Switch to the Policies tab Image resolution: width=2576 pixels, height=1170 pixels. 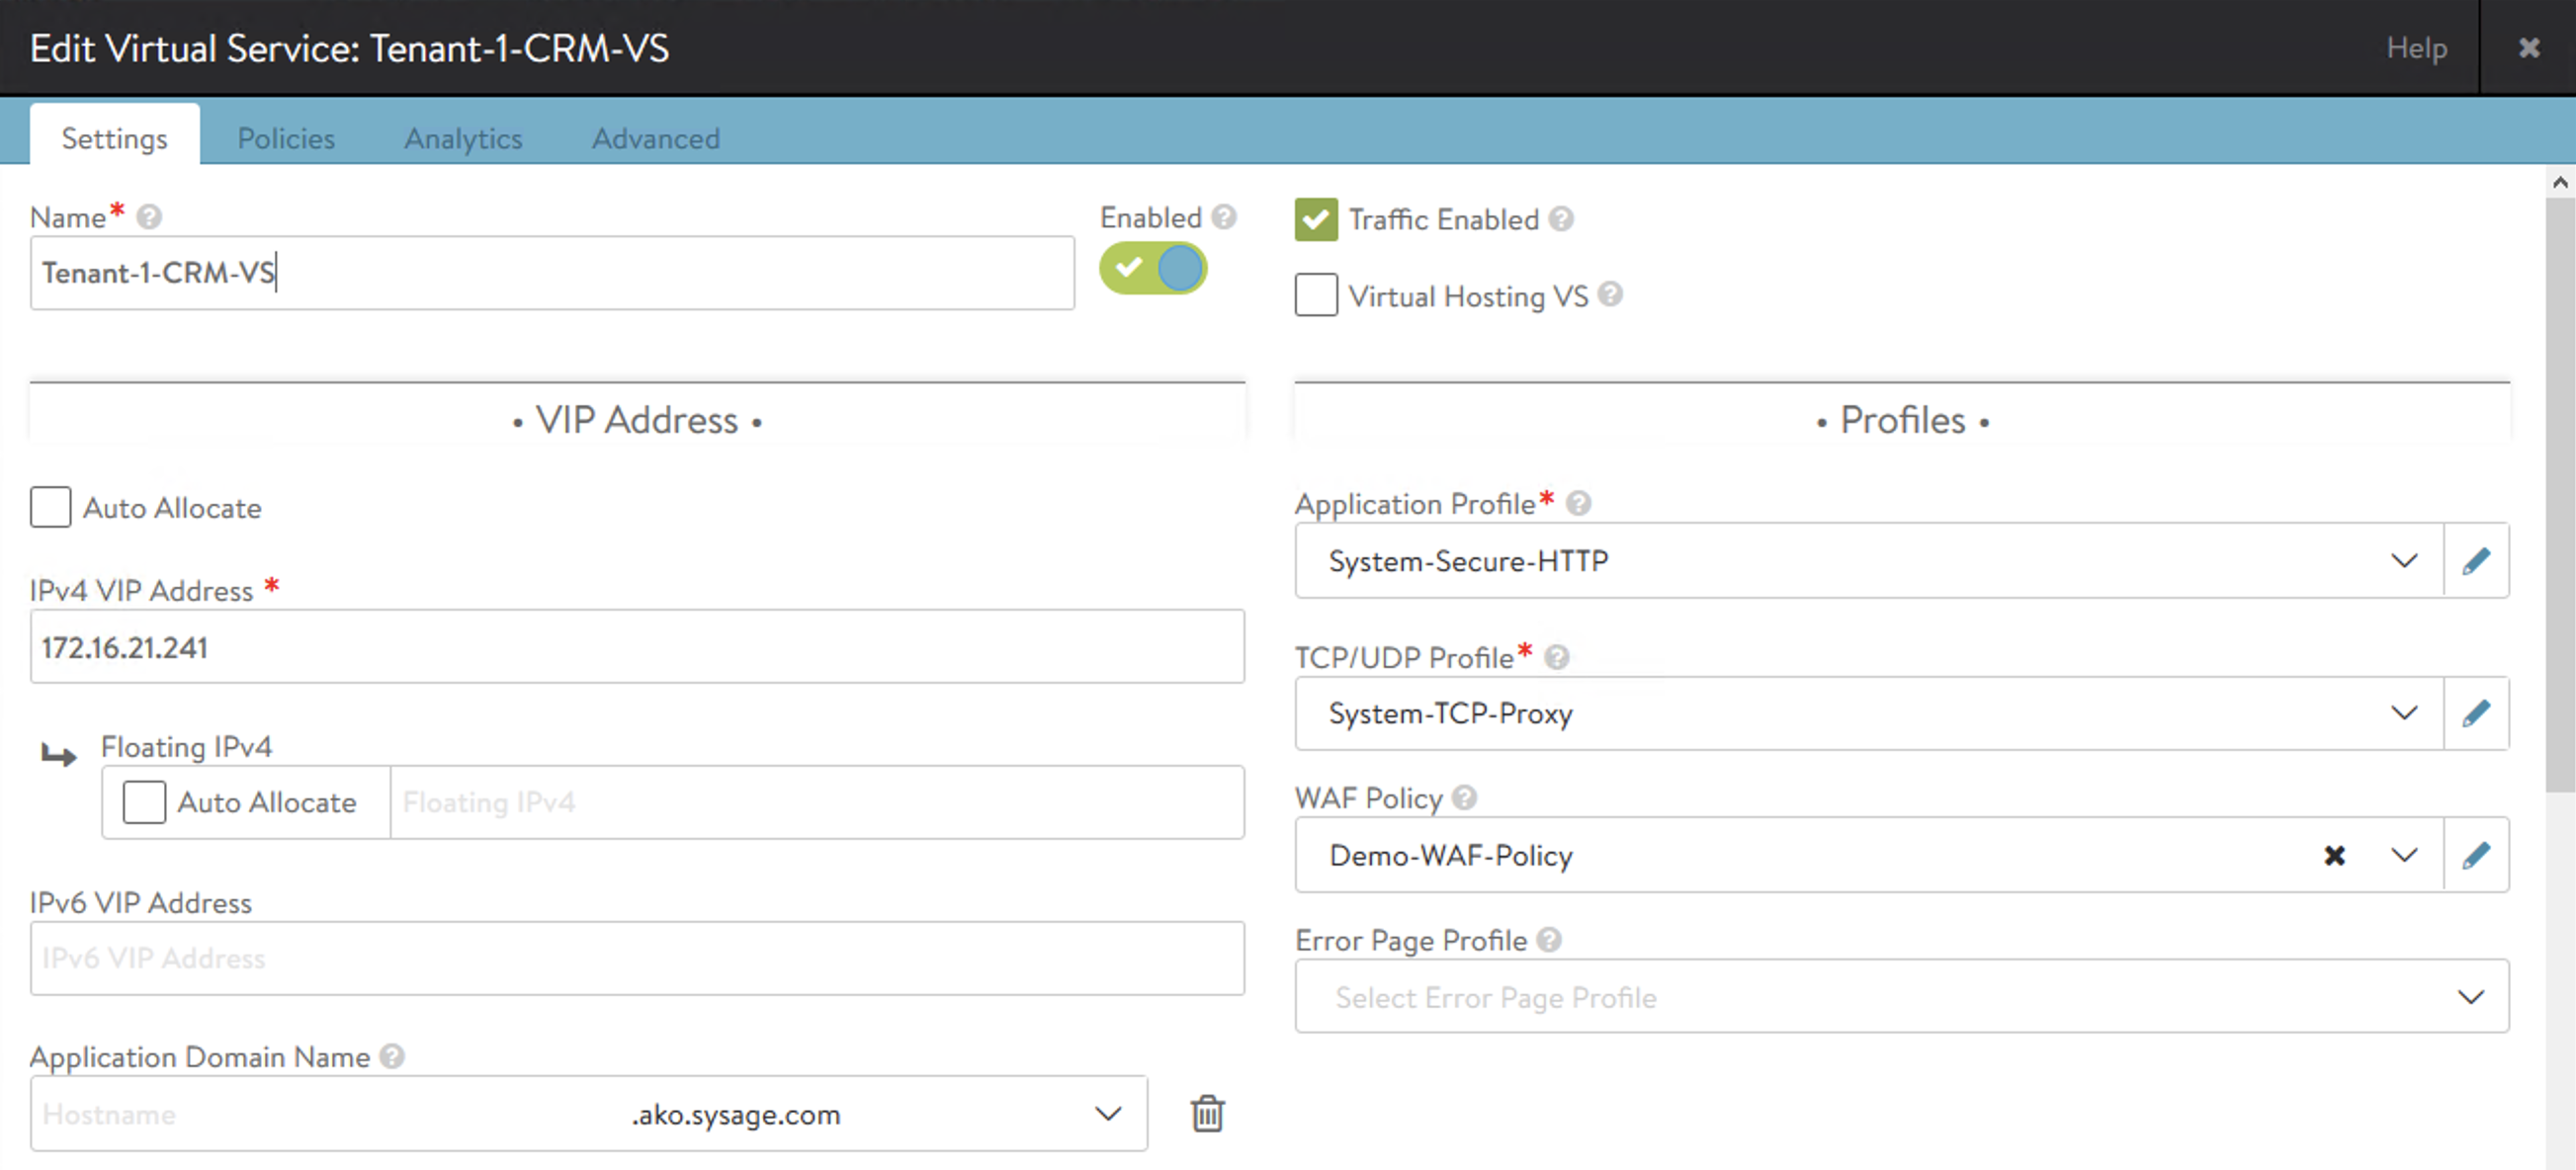tap(286, 138)
